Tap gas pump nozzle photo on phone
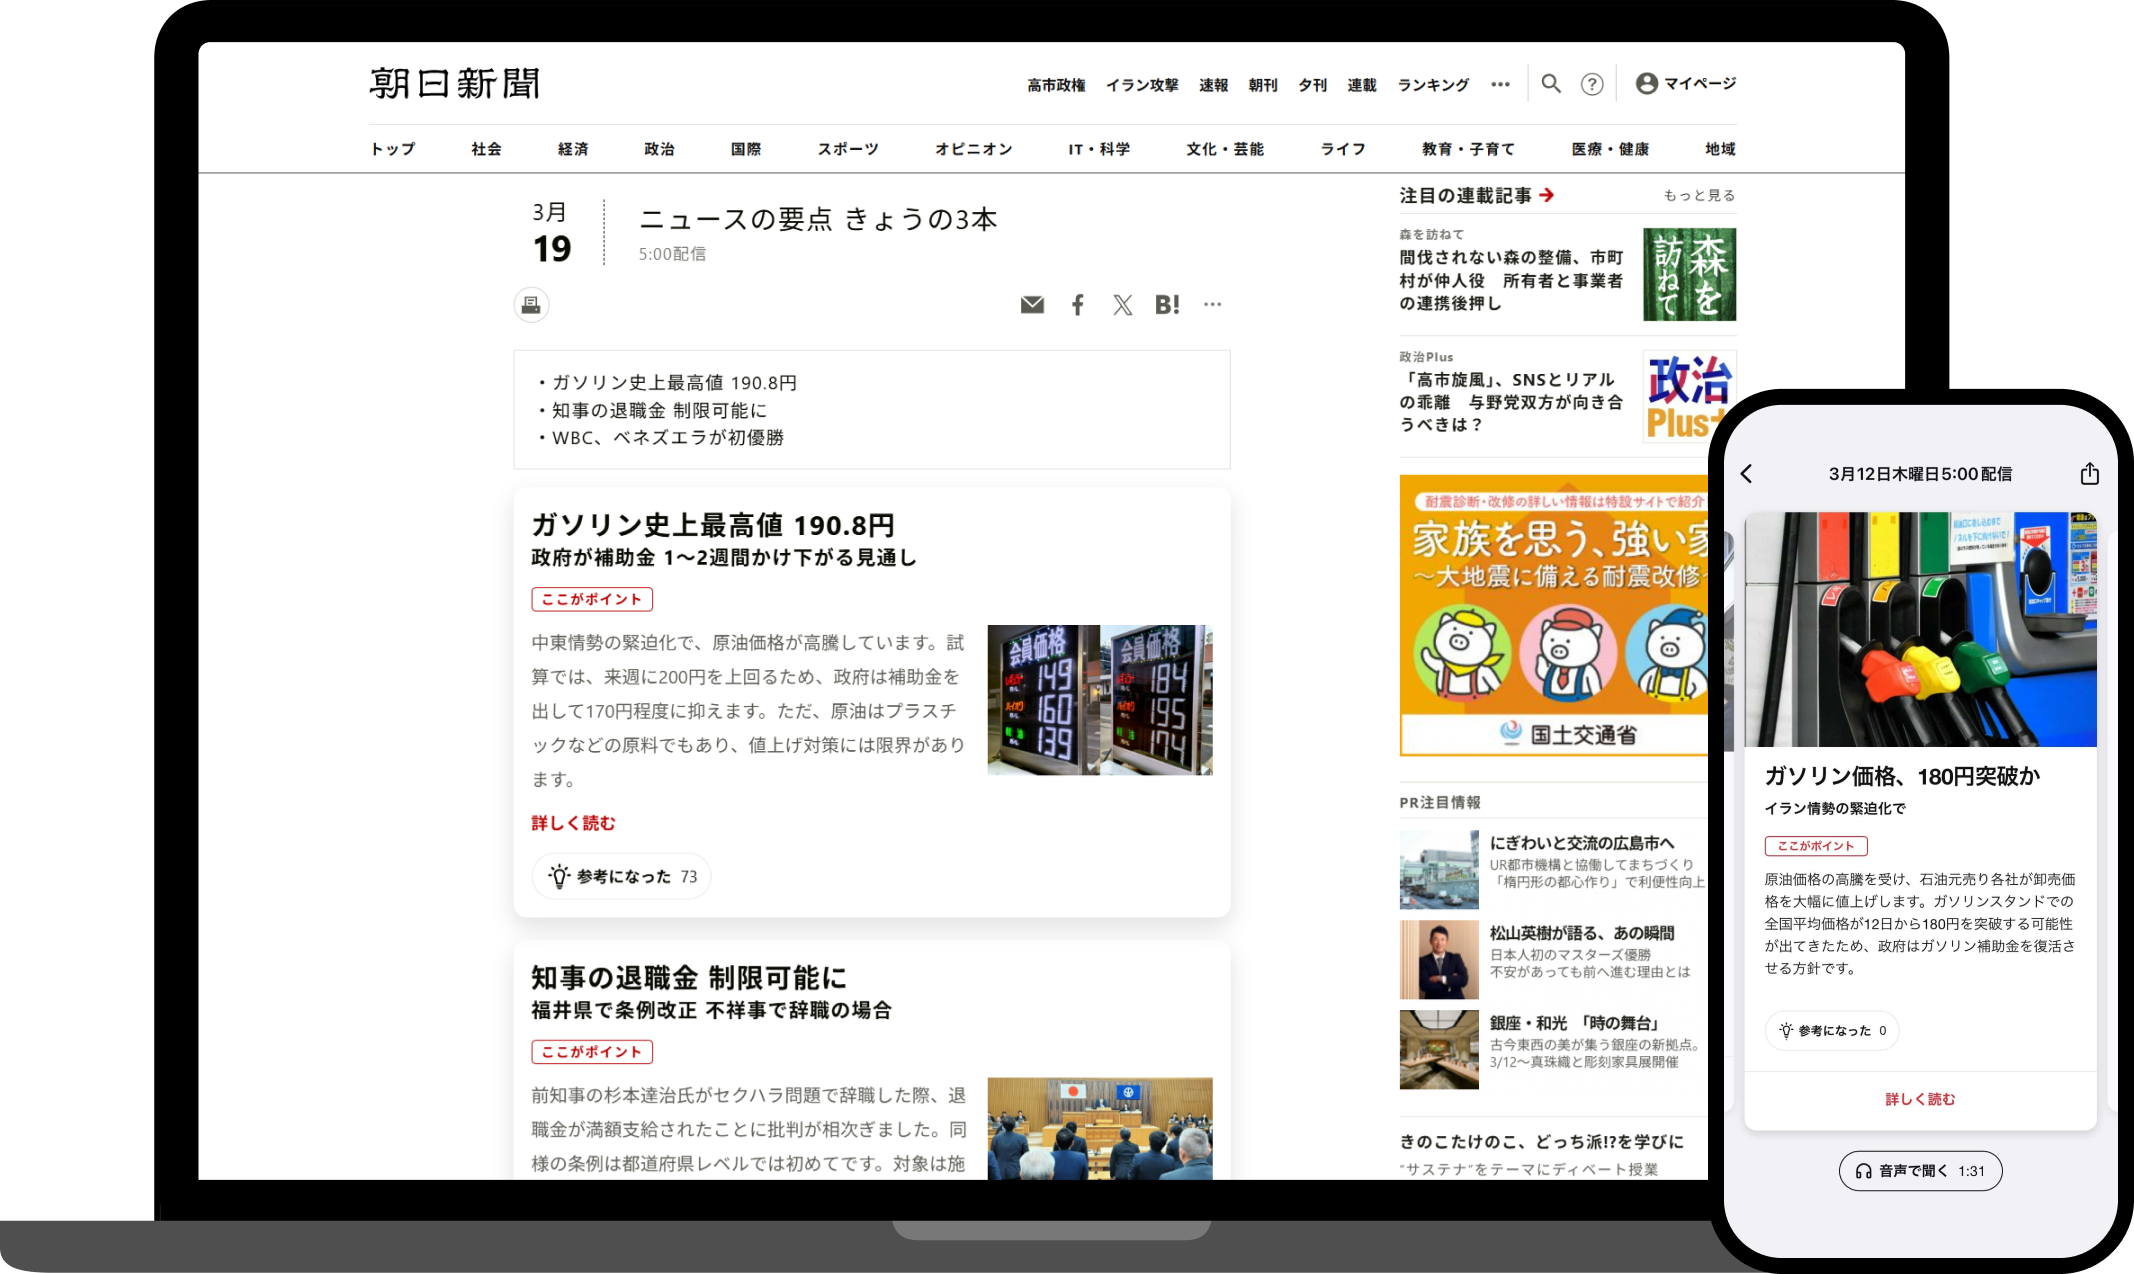The width and height of the screenshot is (2134, 1274). [1920, 630]
